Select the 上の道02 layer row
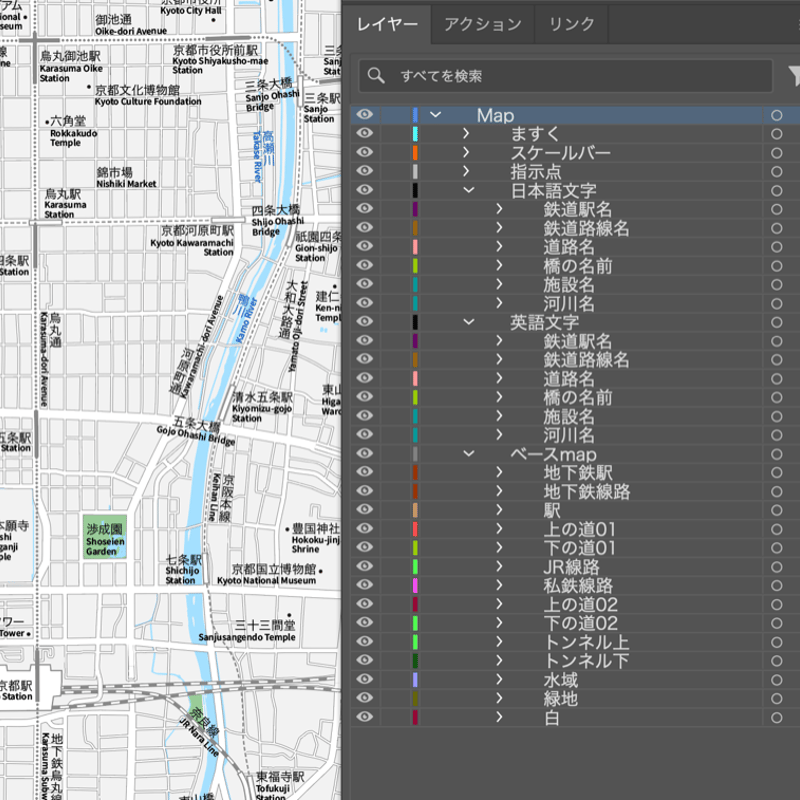The image size is (800, 800). 574,605
